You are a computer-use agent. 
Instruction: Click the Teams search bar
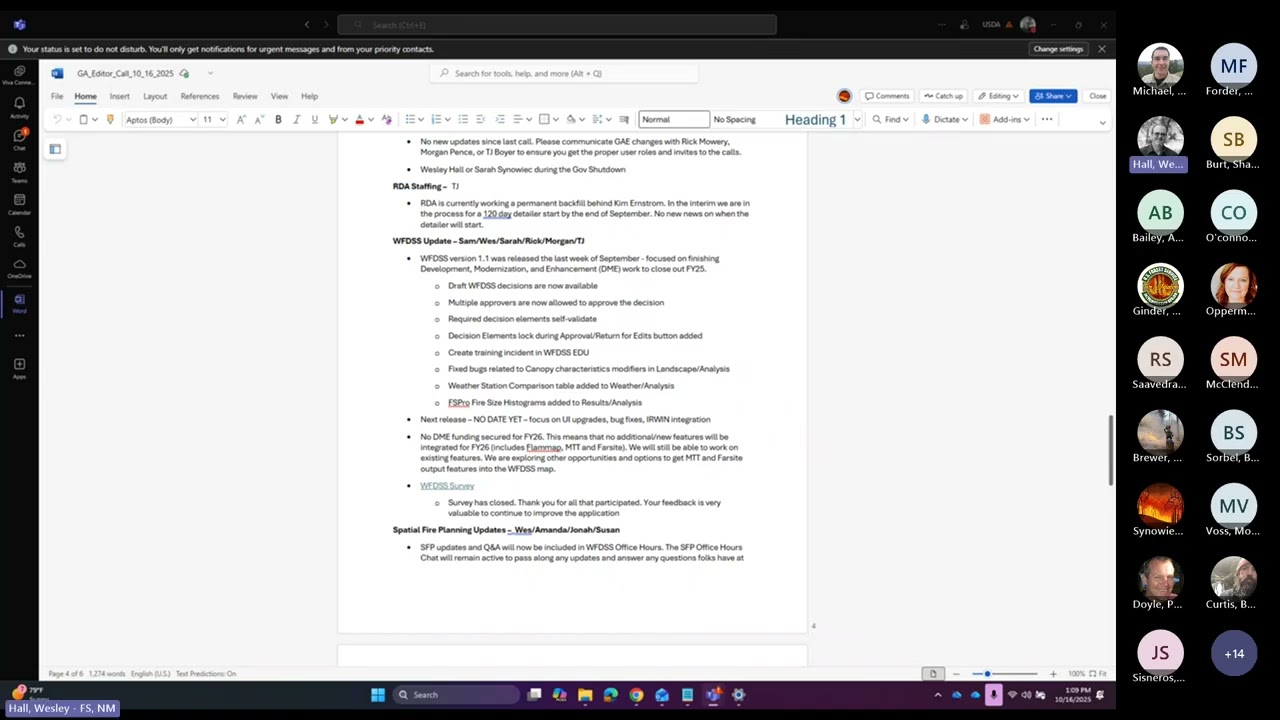(x=557, y=25)
